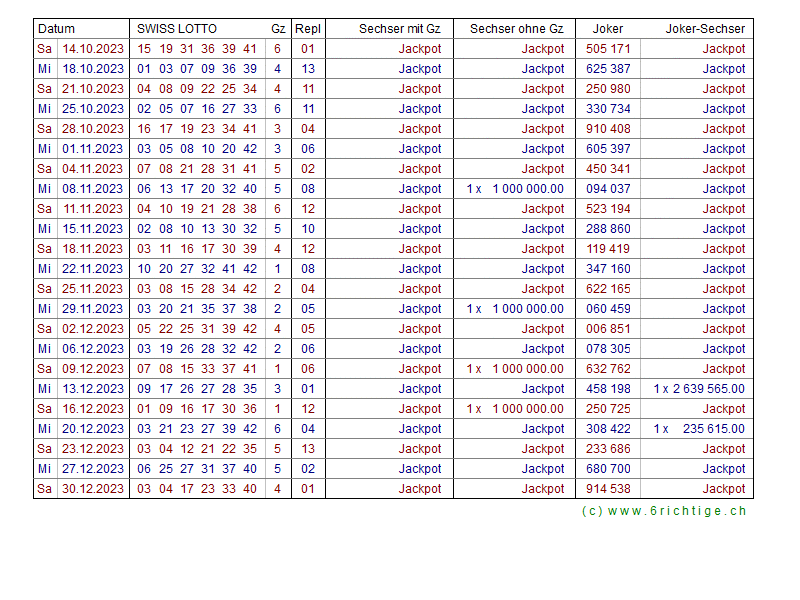Click Joker number 914 538
Viewport: 800px width, 600px height.
(608, 489)
